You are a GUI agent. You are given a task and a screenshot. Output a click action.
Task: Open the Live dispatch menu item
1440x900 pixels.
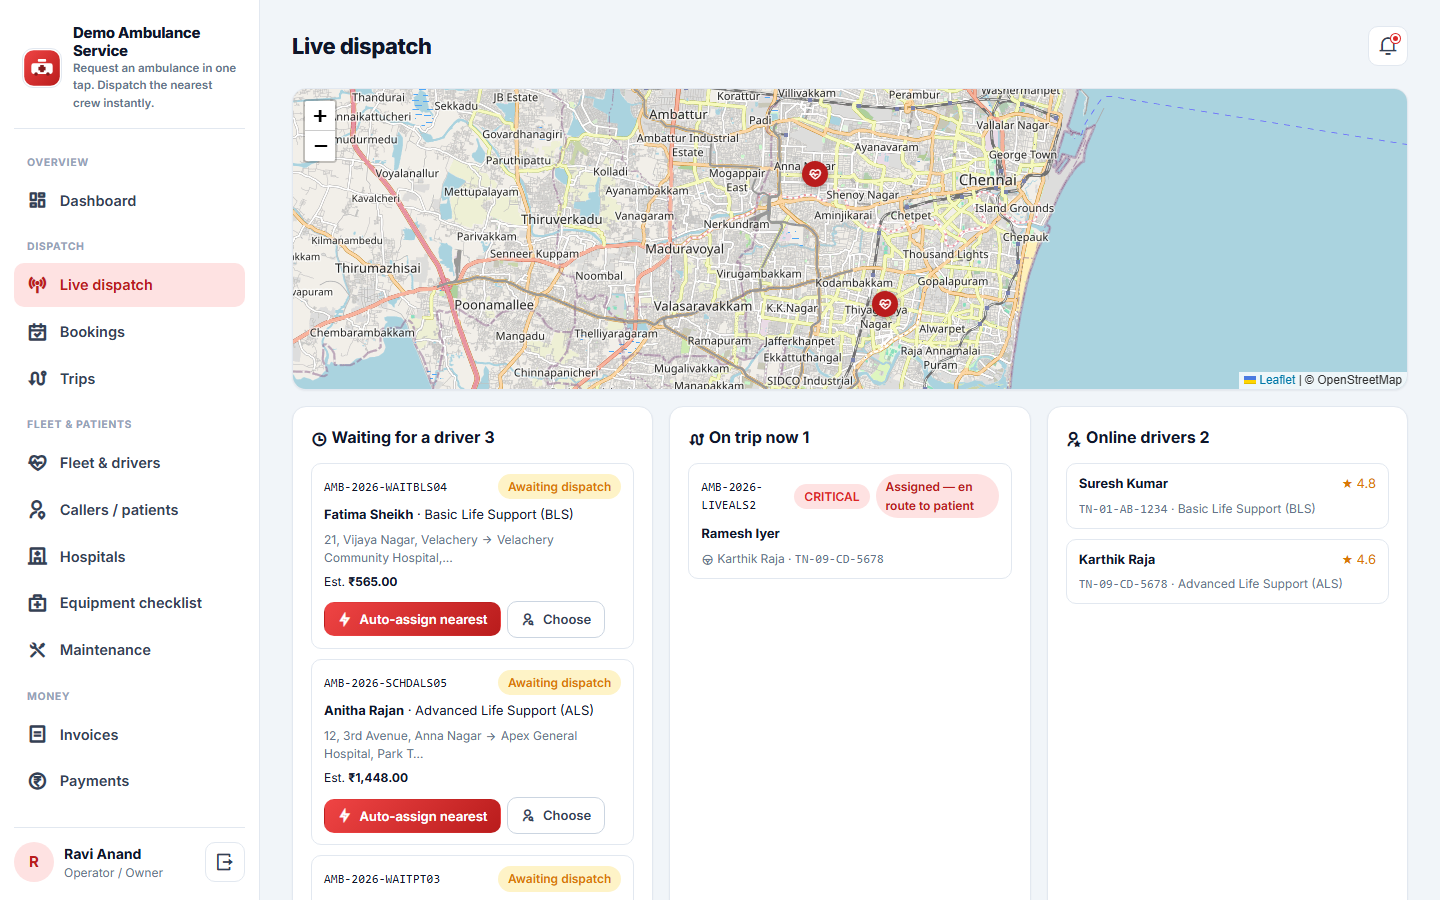[129, 285]
